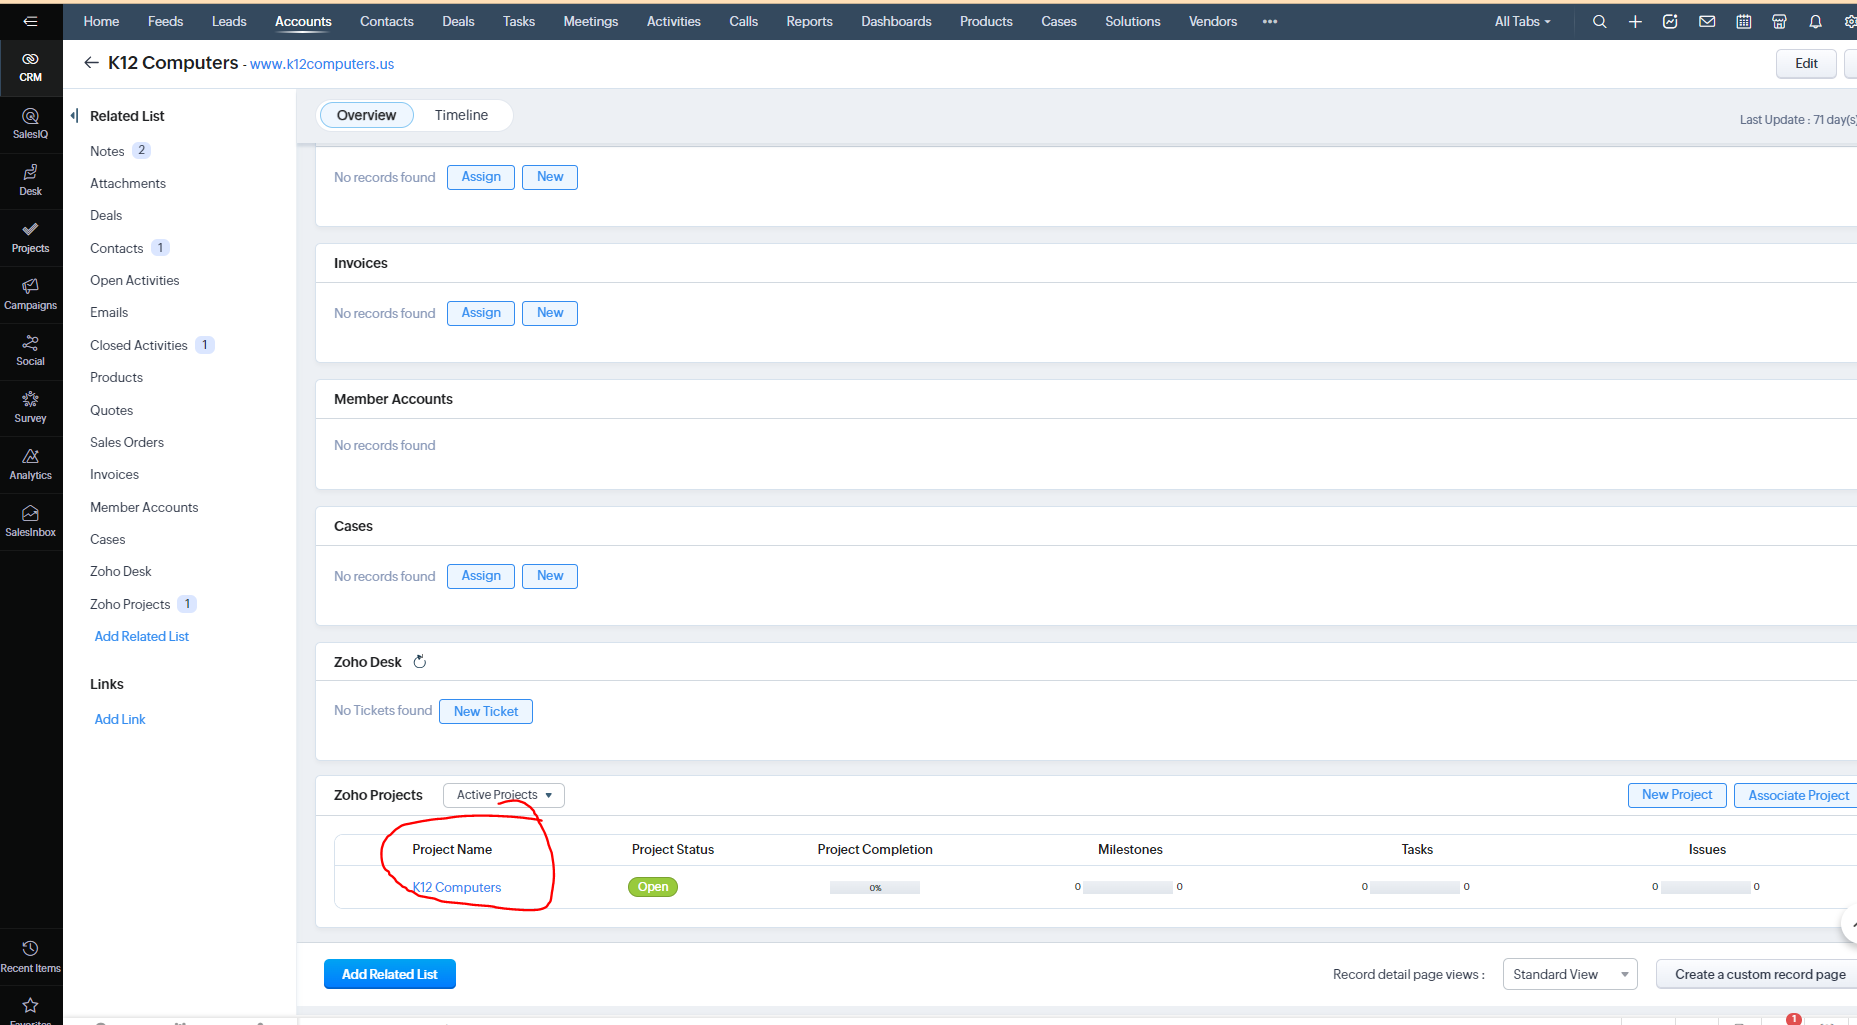Go to the Leads module tab
Screen dimensions: 1857x1025
click(x=229, y=21)
